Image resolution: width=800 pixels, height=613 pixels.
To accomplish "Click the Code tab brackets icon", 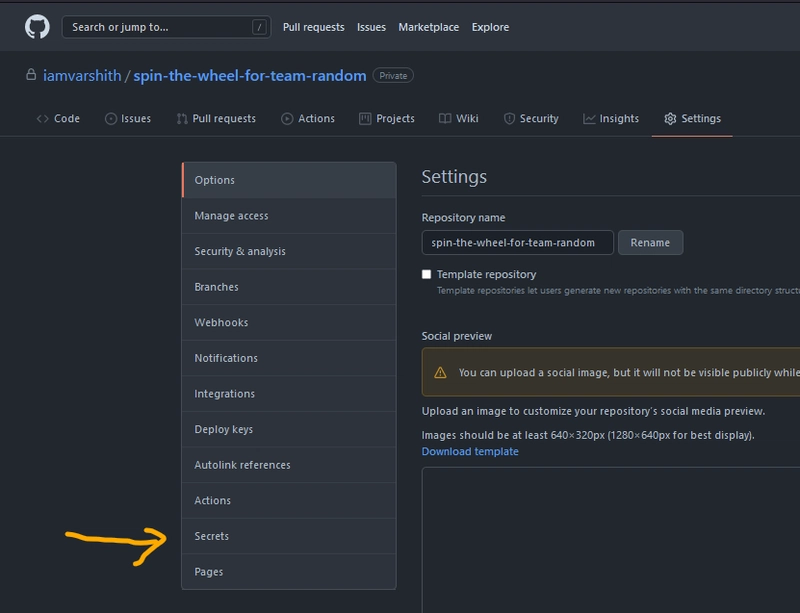I will 42,119.
